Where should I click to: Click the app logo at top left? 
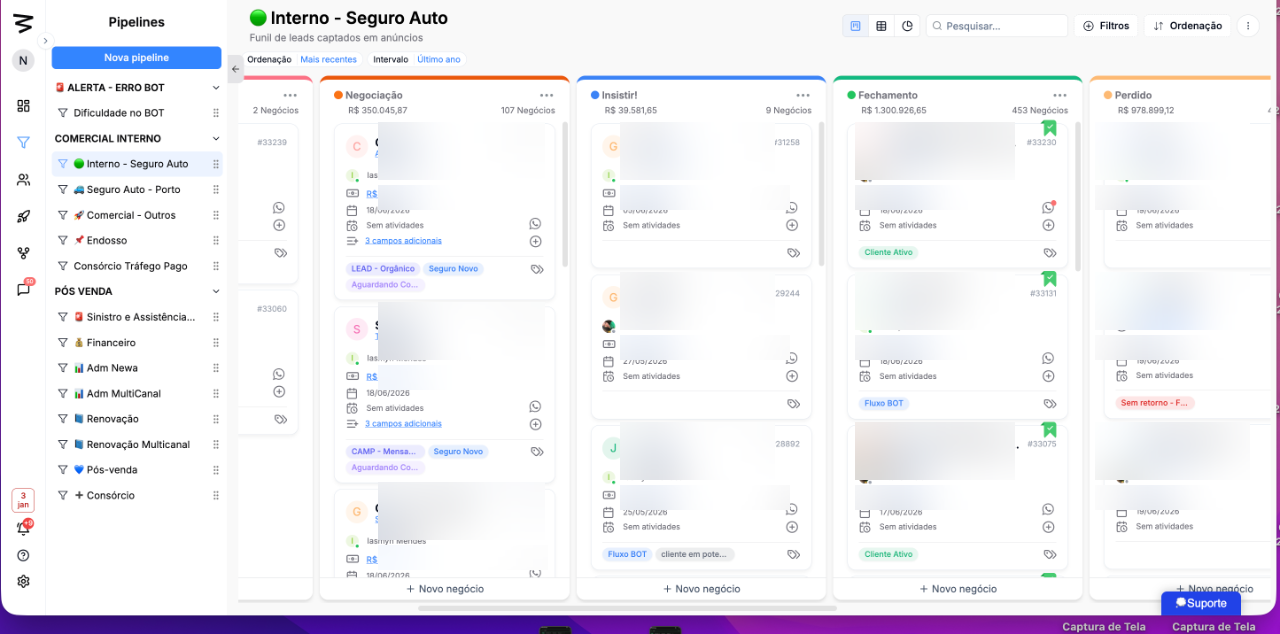(x=23, y=24)
